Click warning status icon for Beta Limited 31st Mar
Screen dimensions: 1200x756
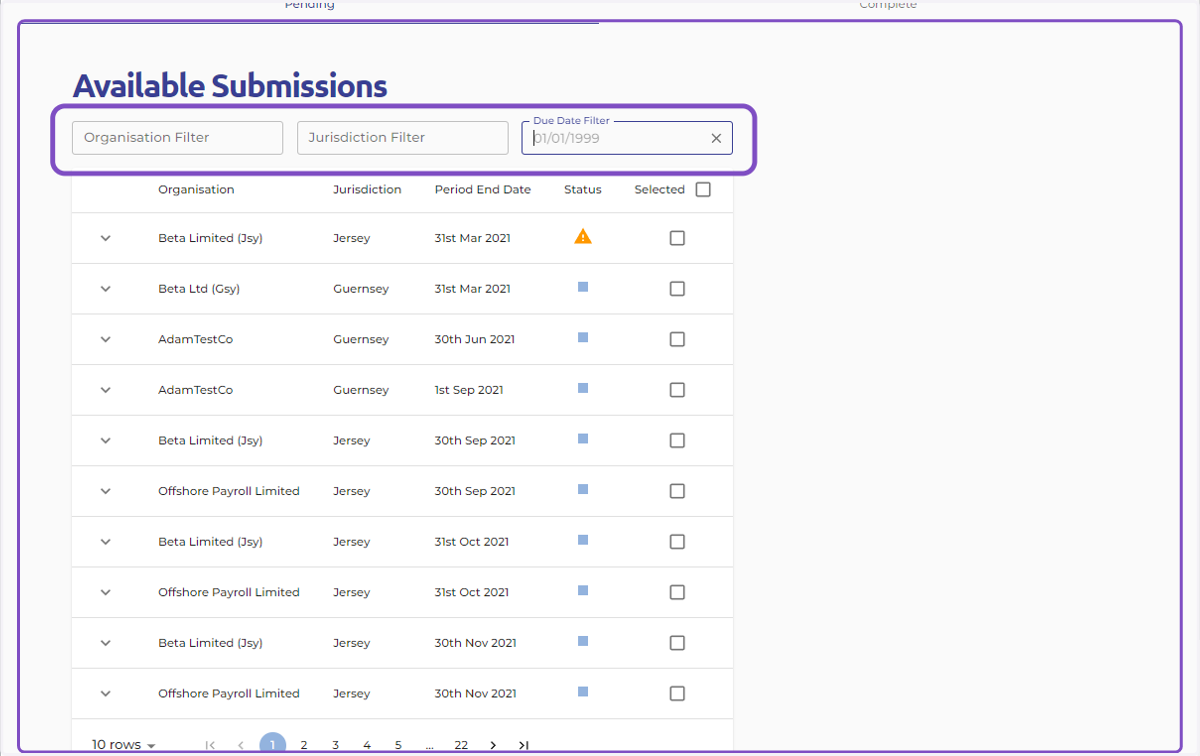pos(583,237)
